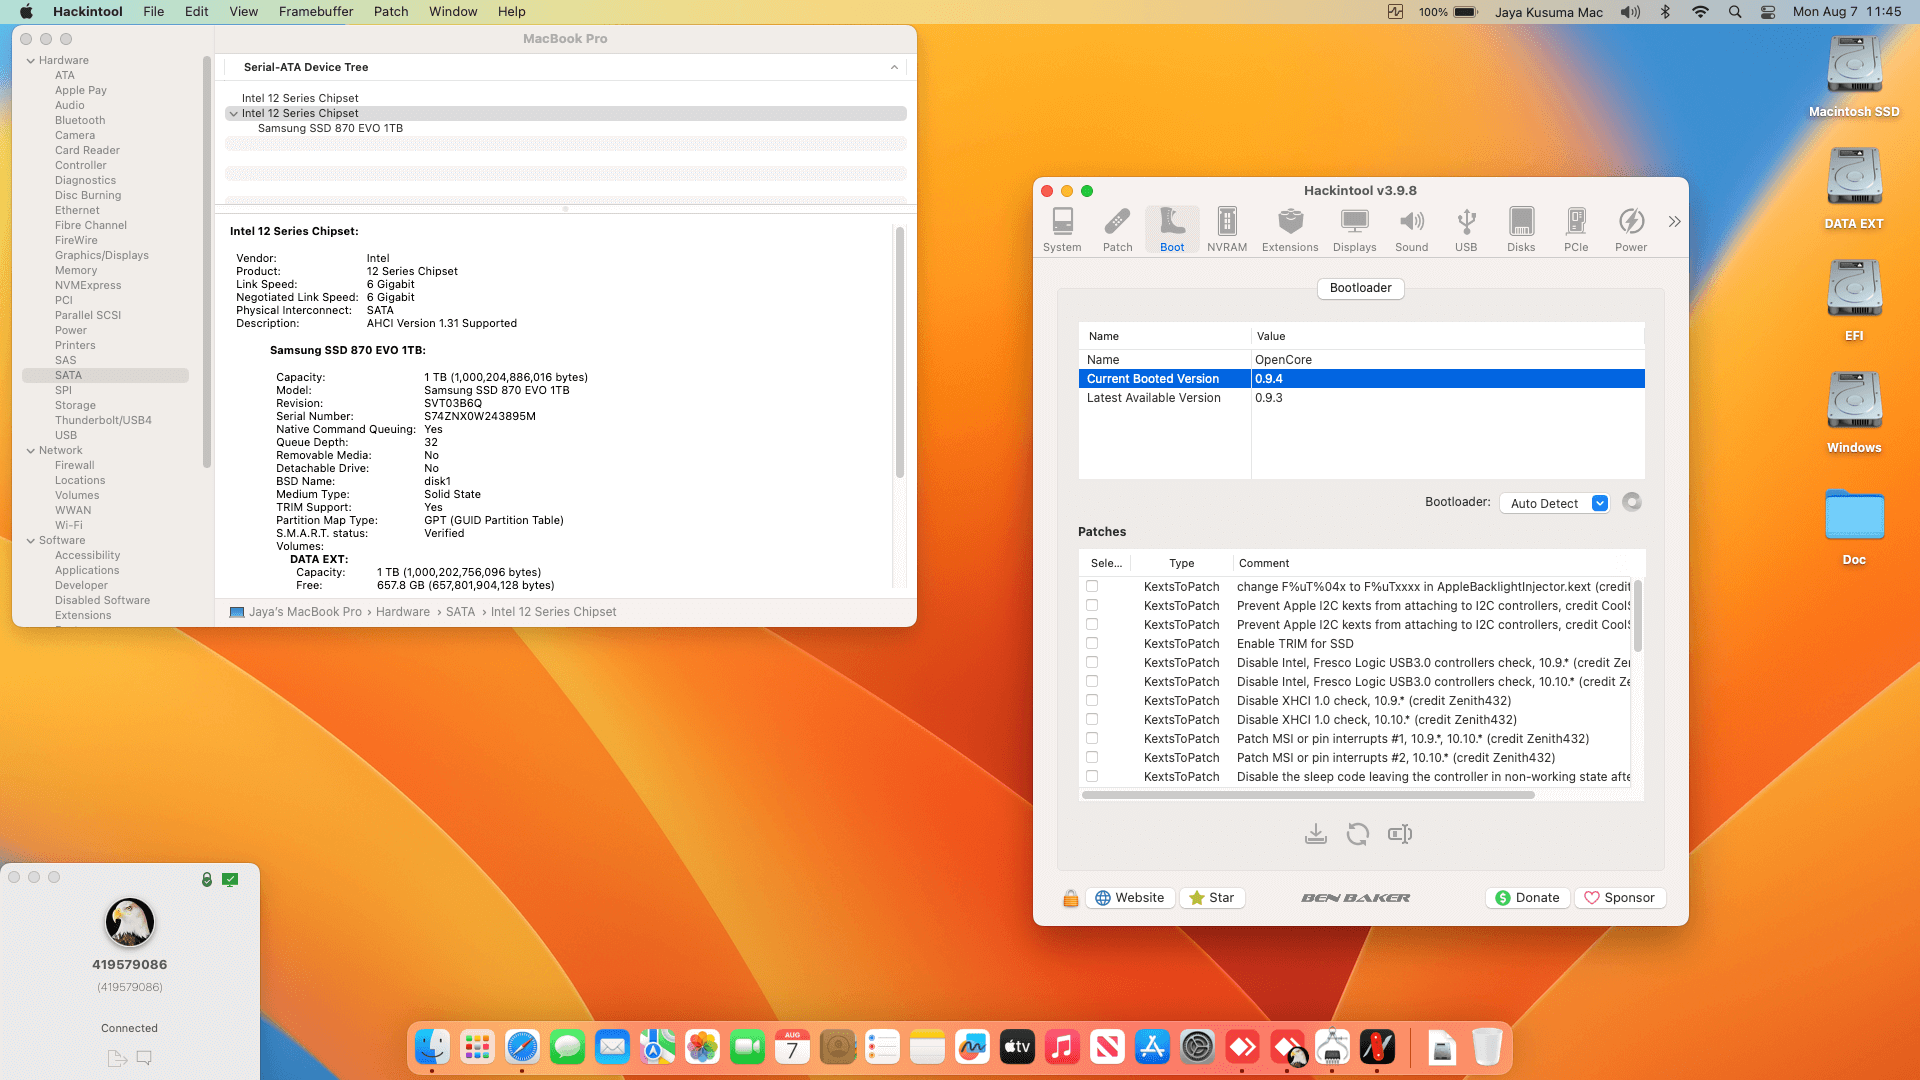1920x1080 pixels.
Task: Open the Bootloader Auto Detect dropdown
Action: point(1554,503)
